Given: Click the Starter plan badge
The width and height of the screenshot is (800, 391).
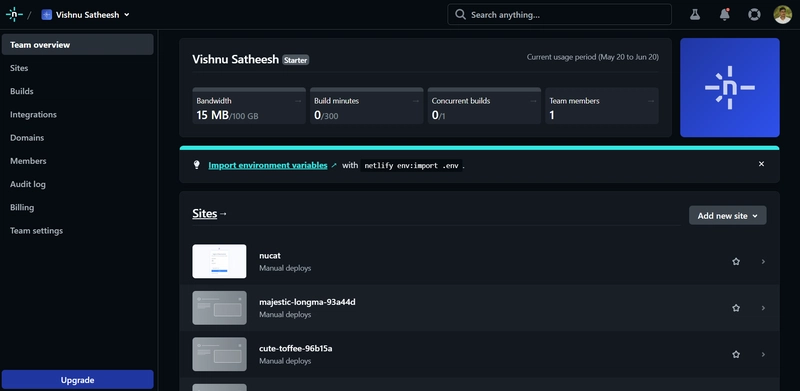Looking at the screenshot, I should (295, 60).
